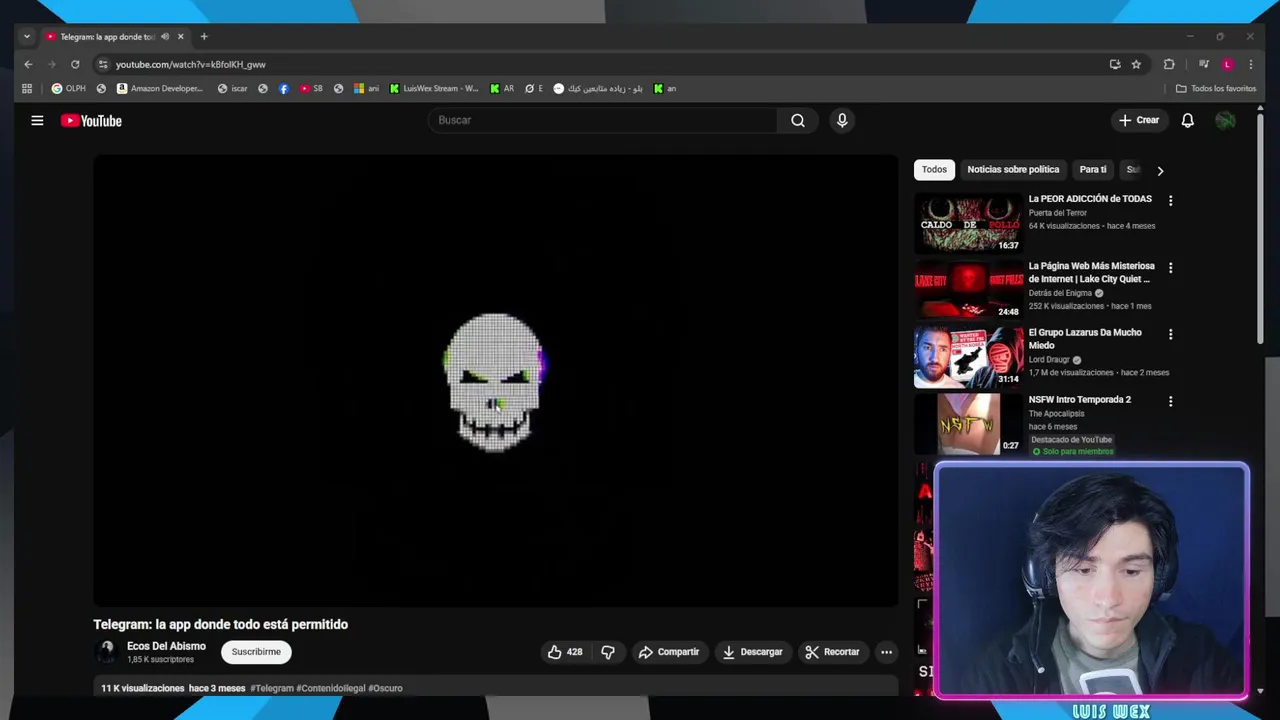Dislike the video with thumbs down
The image size is (1280, 720).
(608, 652)
